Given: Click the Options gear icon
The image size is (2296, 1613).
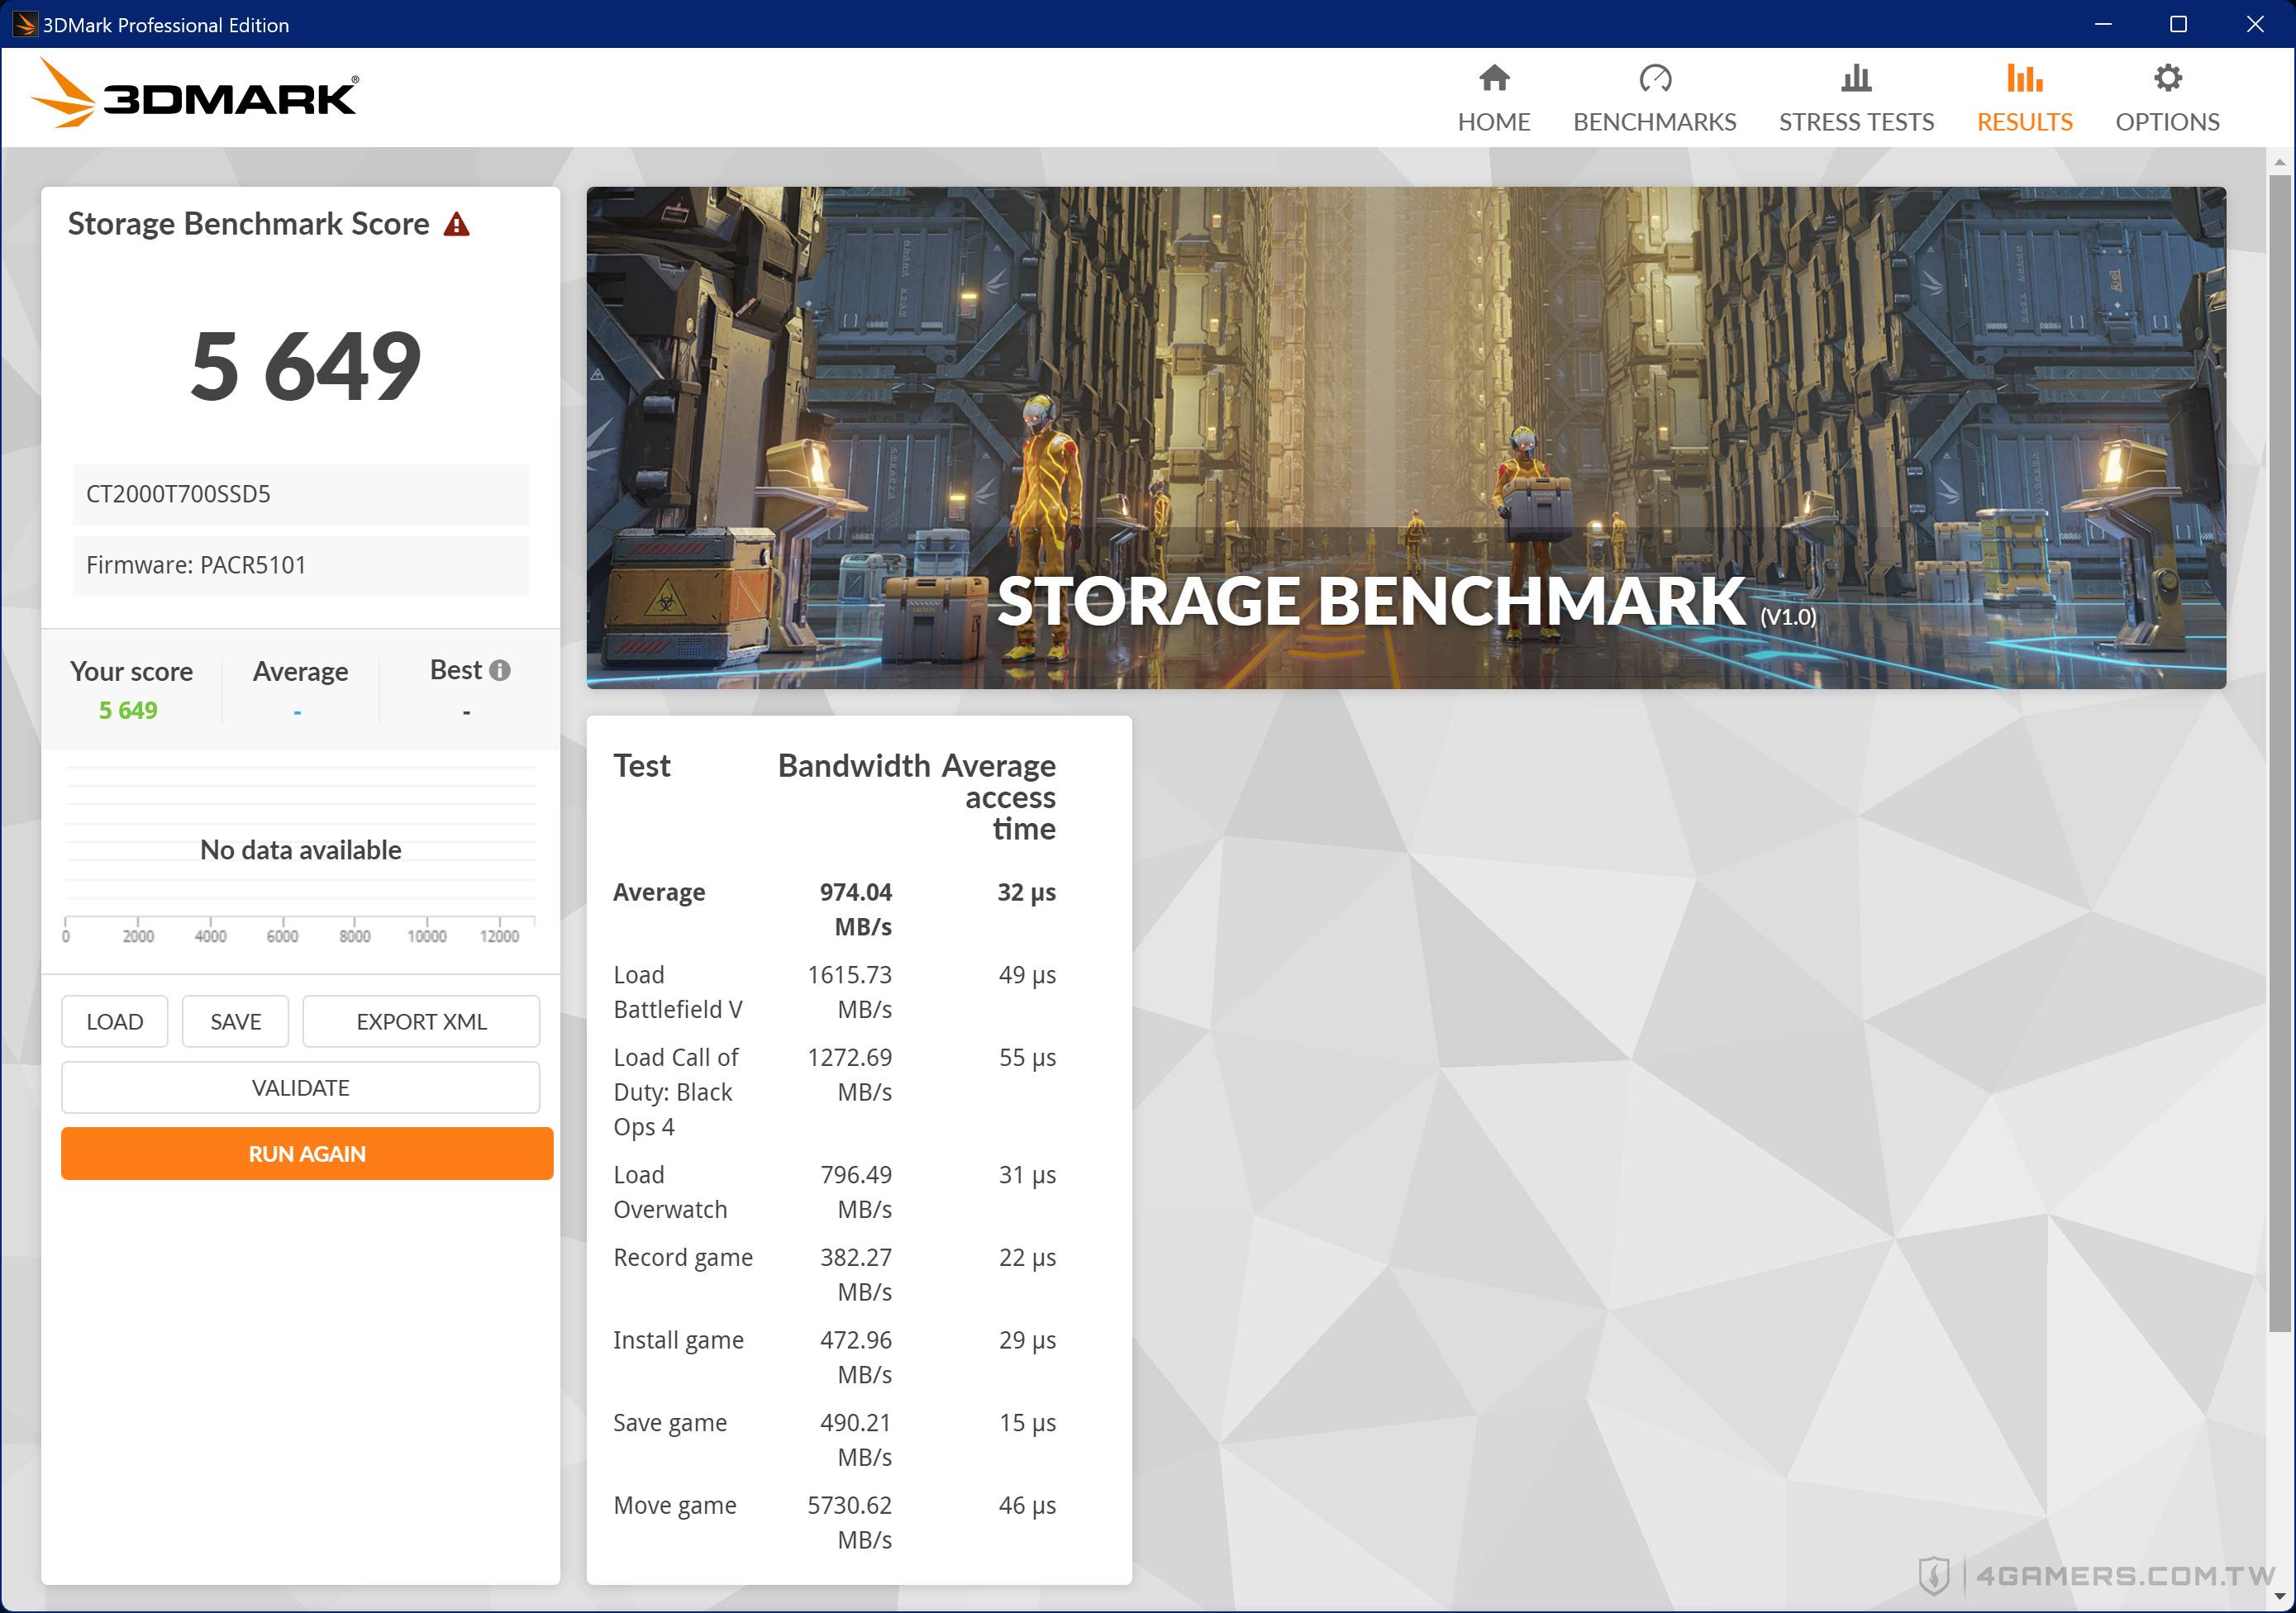Looking at the screenshot, I should [2167, 78].
